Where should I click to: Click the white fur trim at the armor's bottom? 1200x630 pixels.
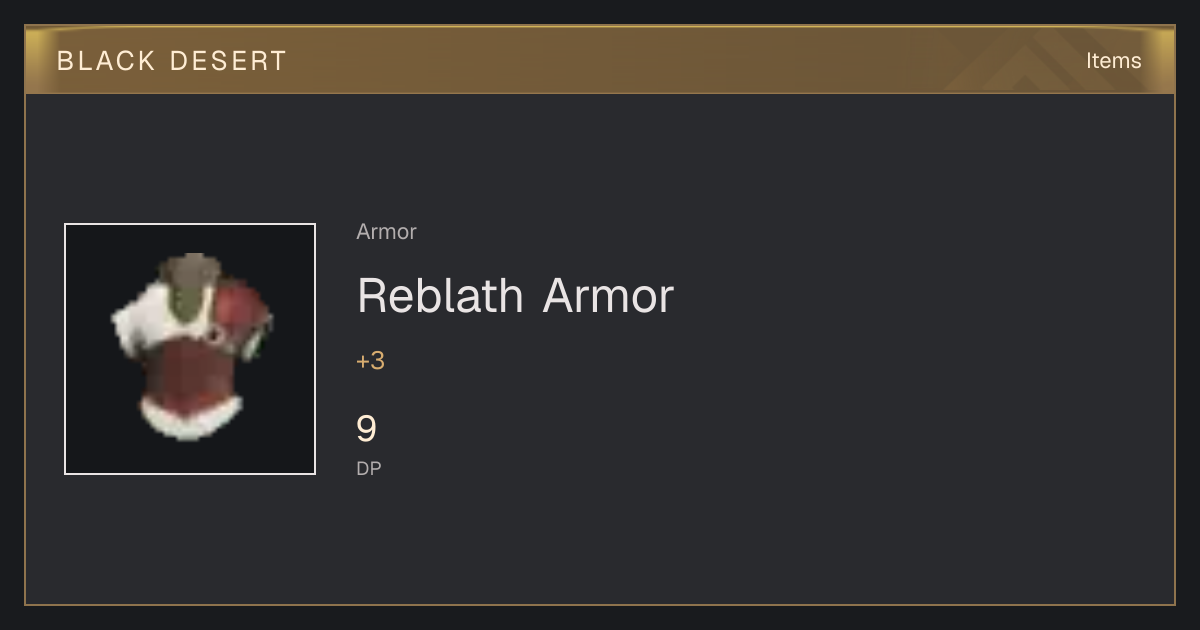(190, 418)
